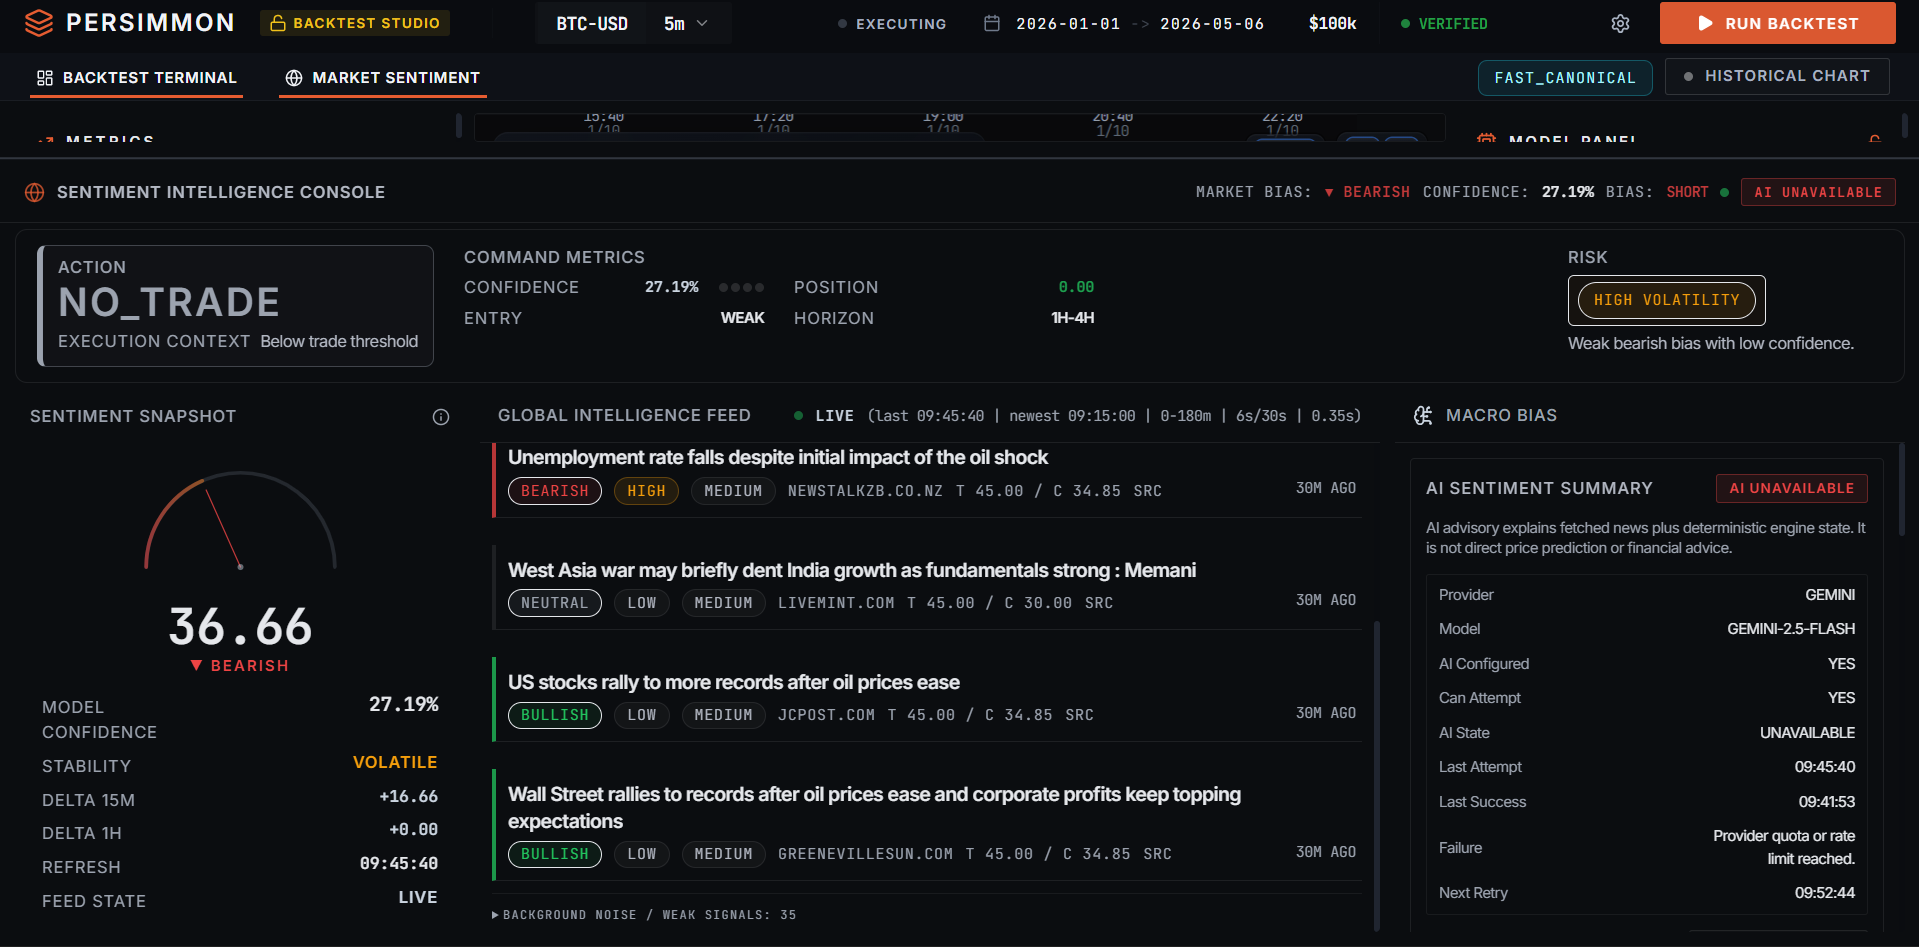
Task: Click the green LIVE feed indicator dot
Action: (798, 415)
